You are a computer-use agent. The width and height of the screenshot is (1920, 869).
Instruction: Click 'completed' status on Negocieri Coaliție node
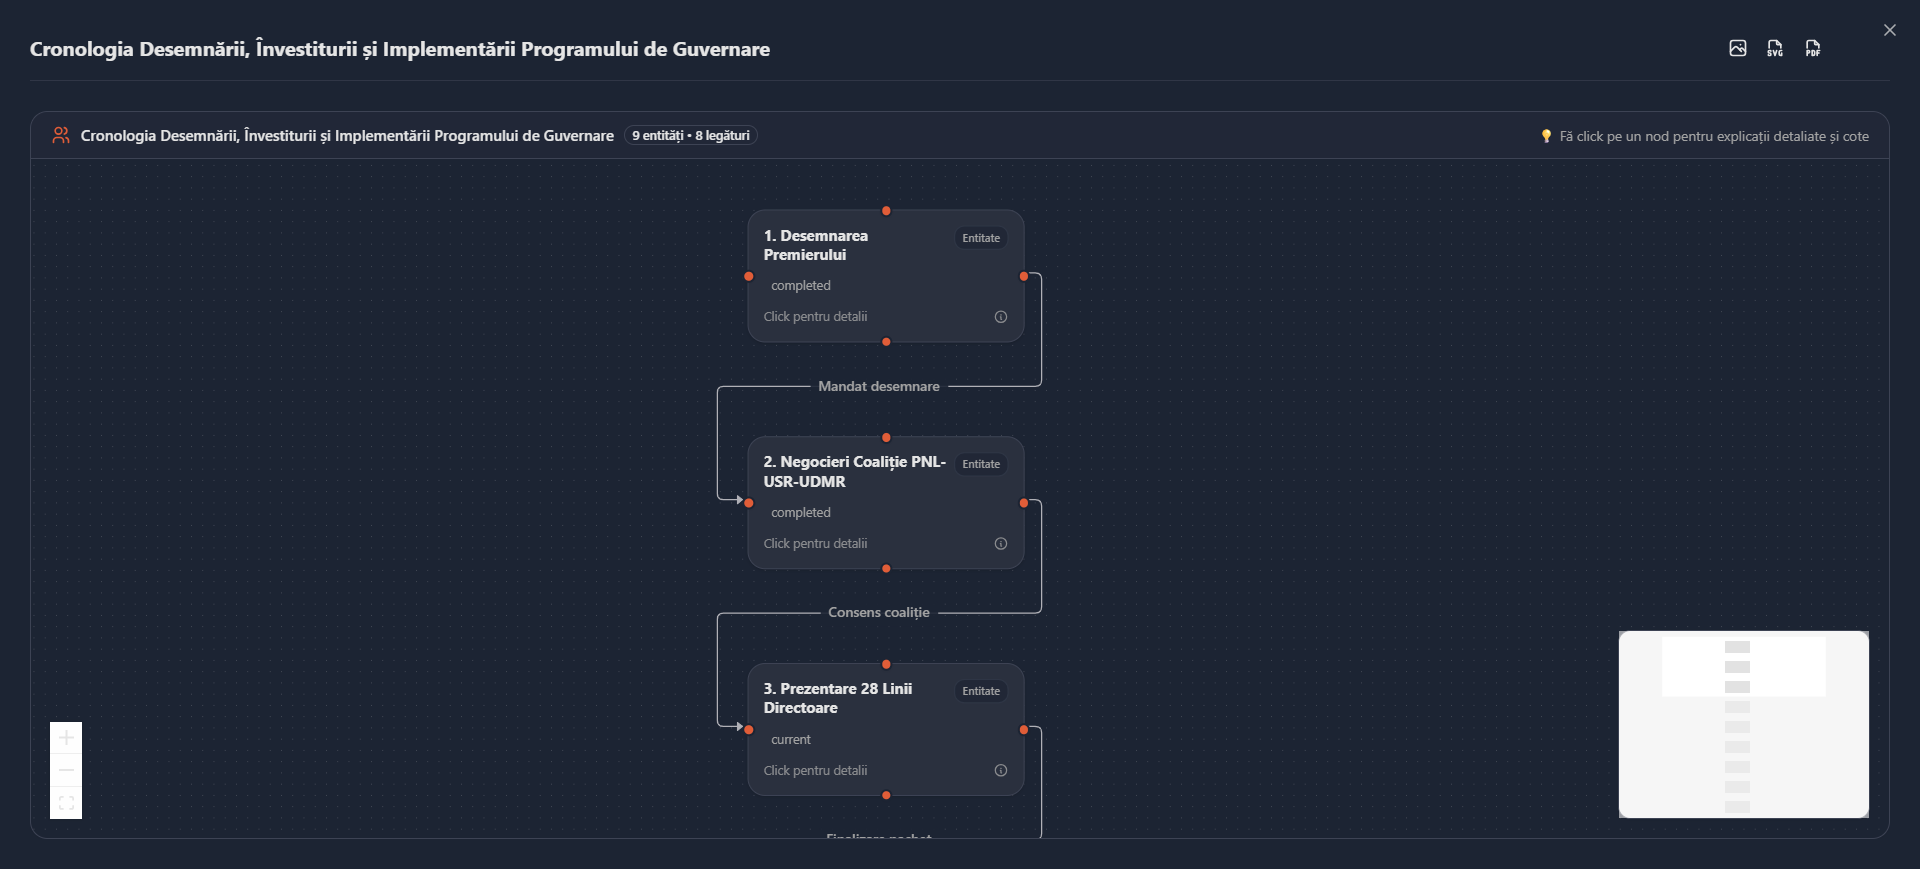click(801, 513)
